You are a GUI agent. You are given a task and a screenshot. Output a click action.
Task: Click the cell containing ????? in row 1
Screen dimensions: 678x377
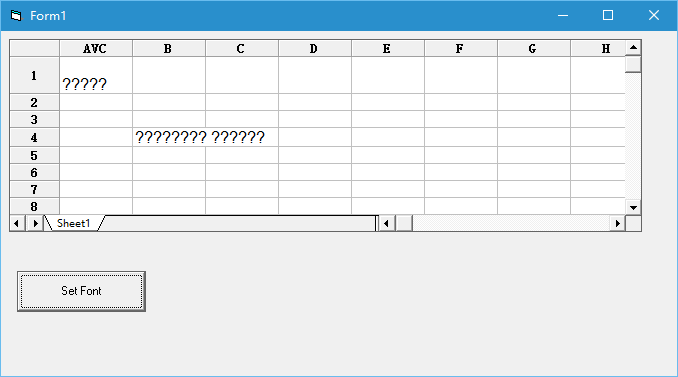[96, 75]
